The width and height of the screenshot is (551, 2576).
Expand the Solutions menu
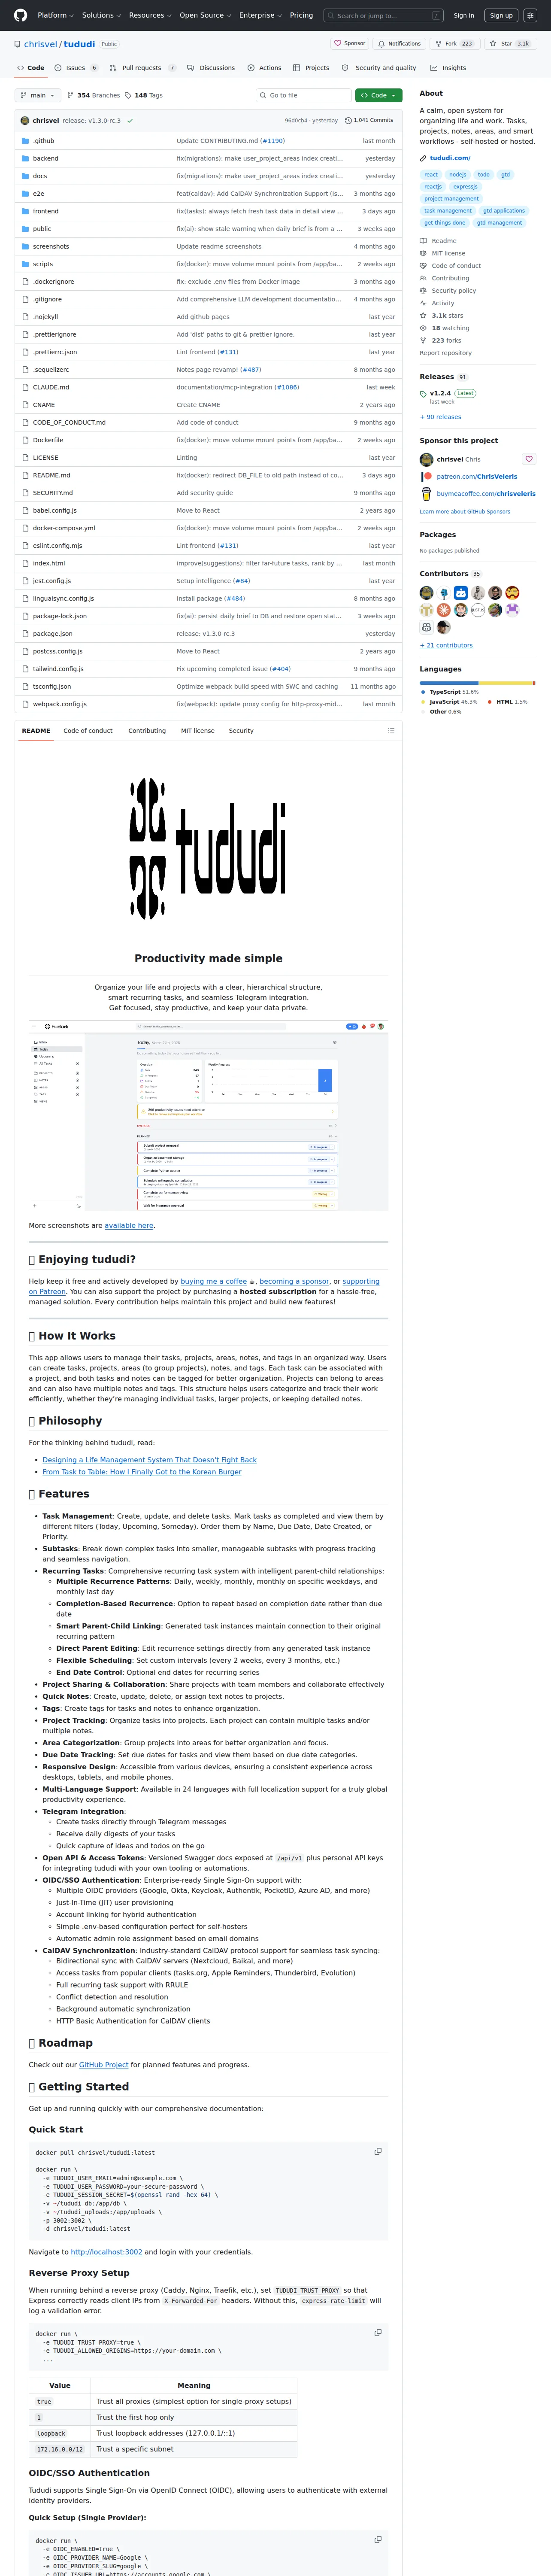[x=100, y=15]
